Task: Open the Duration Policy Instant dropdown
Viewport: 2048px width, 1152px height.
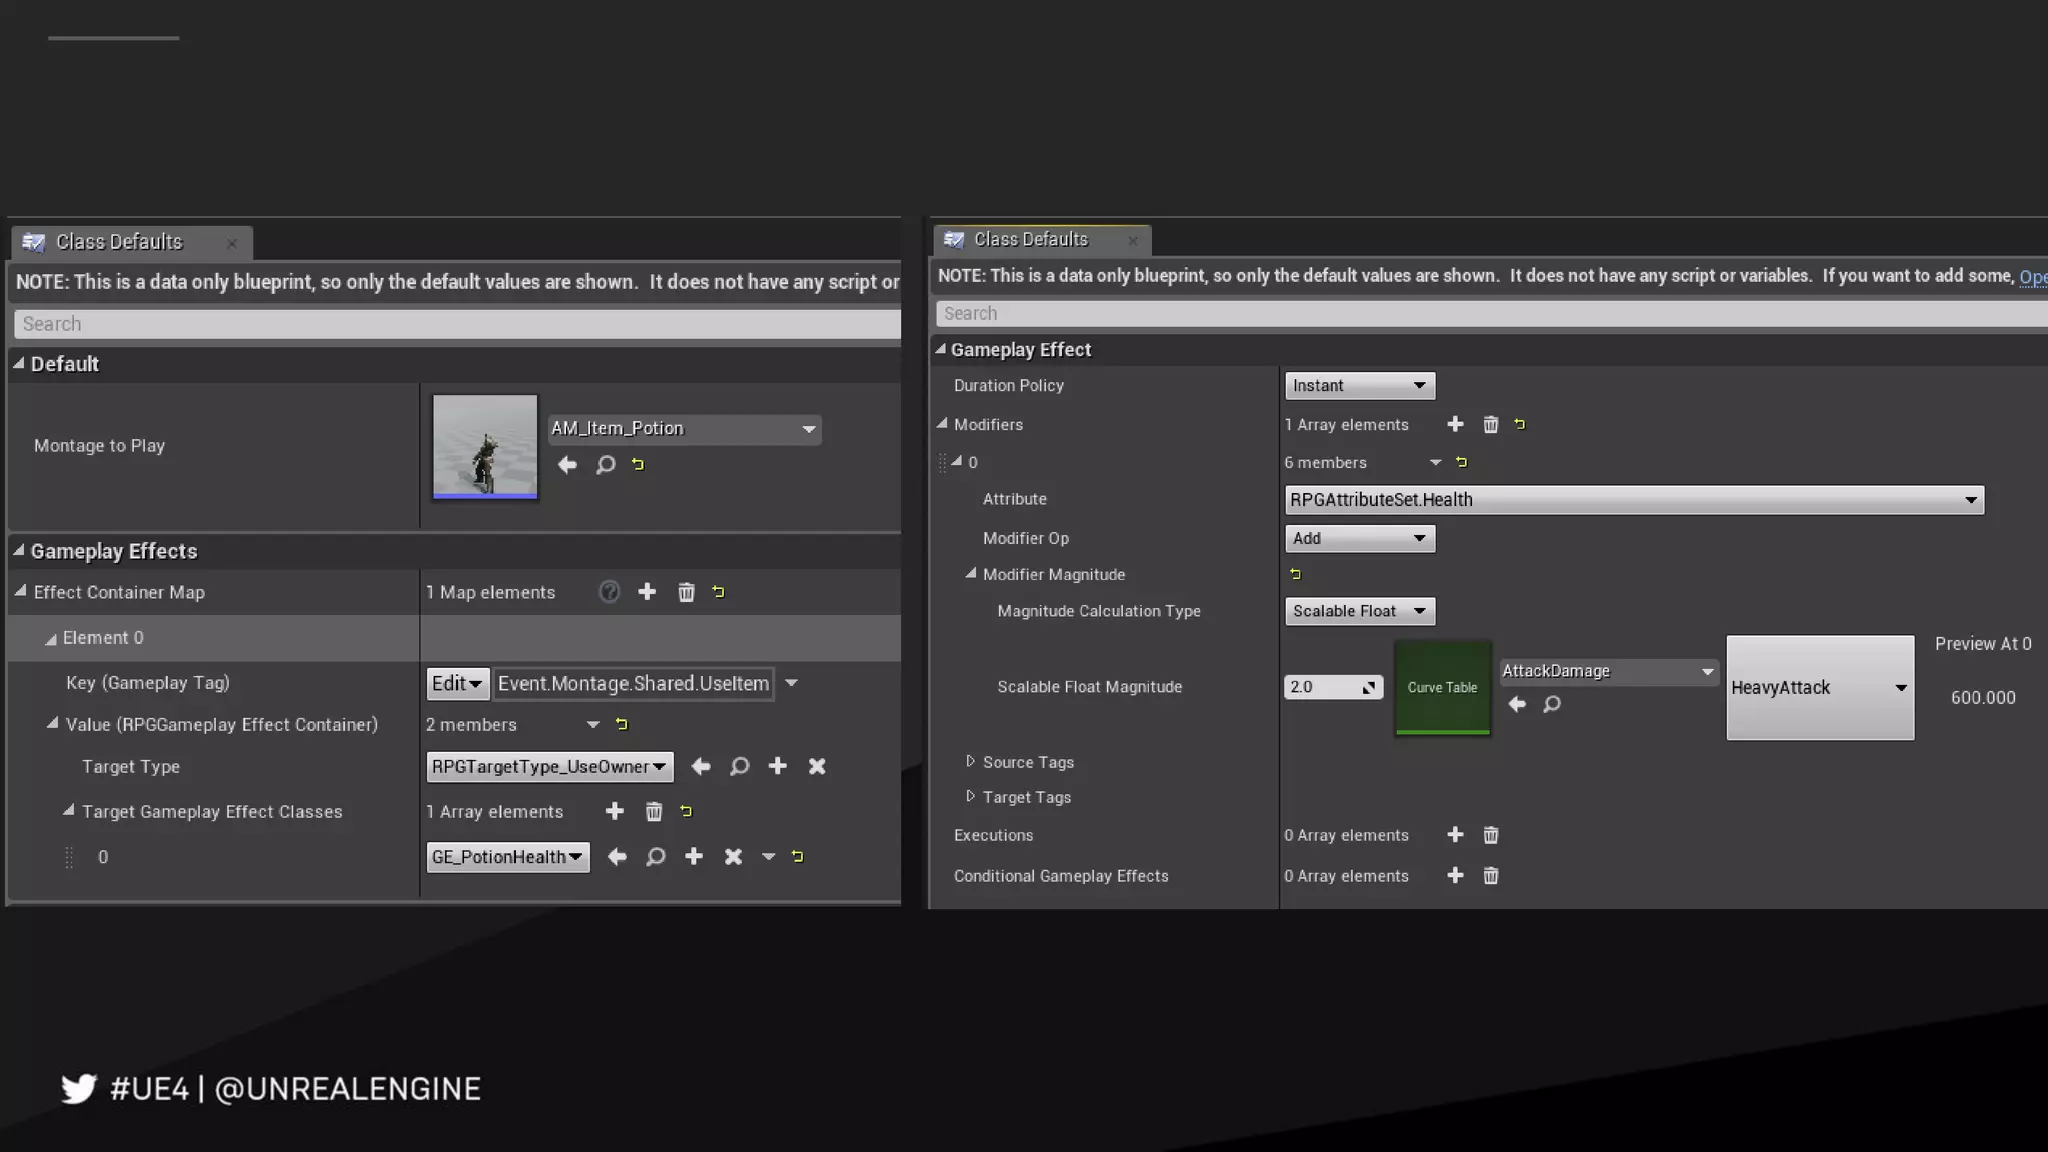Action: [1359, 386]
